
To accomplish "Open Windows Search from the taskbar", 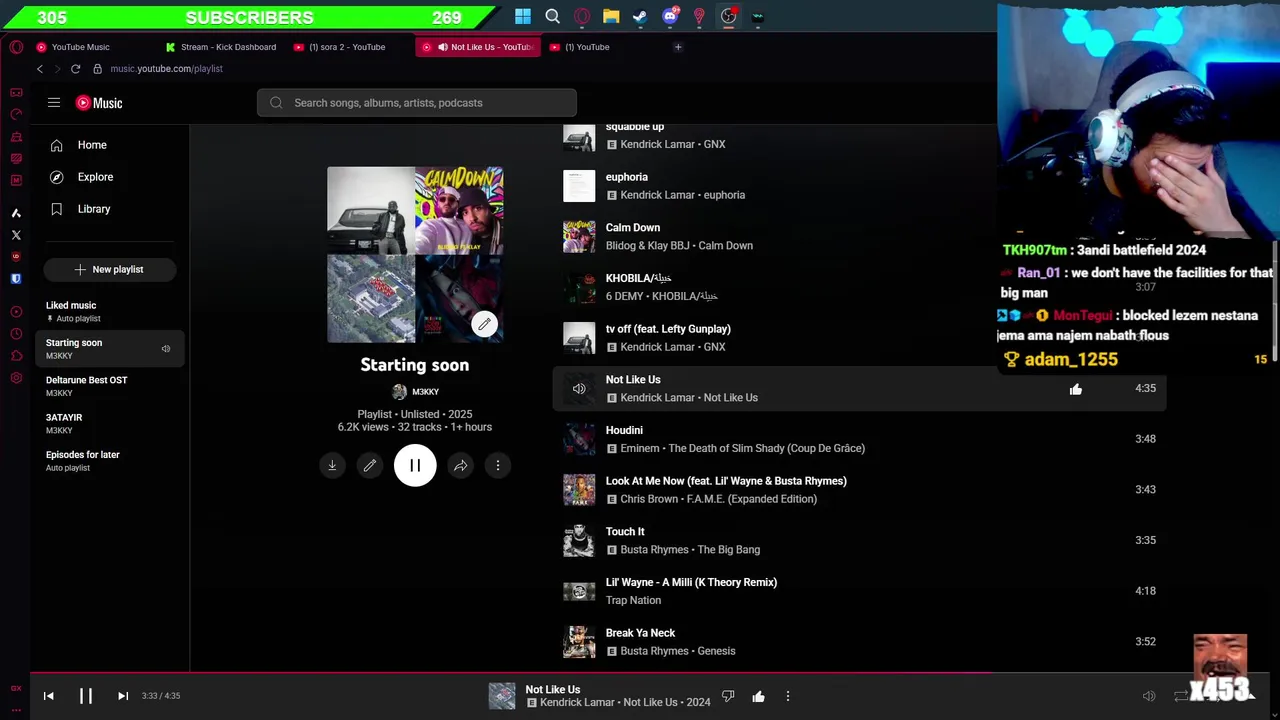I will (x=552, y=16).
